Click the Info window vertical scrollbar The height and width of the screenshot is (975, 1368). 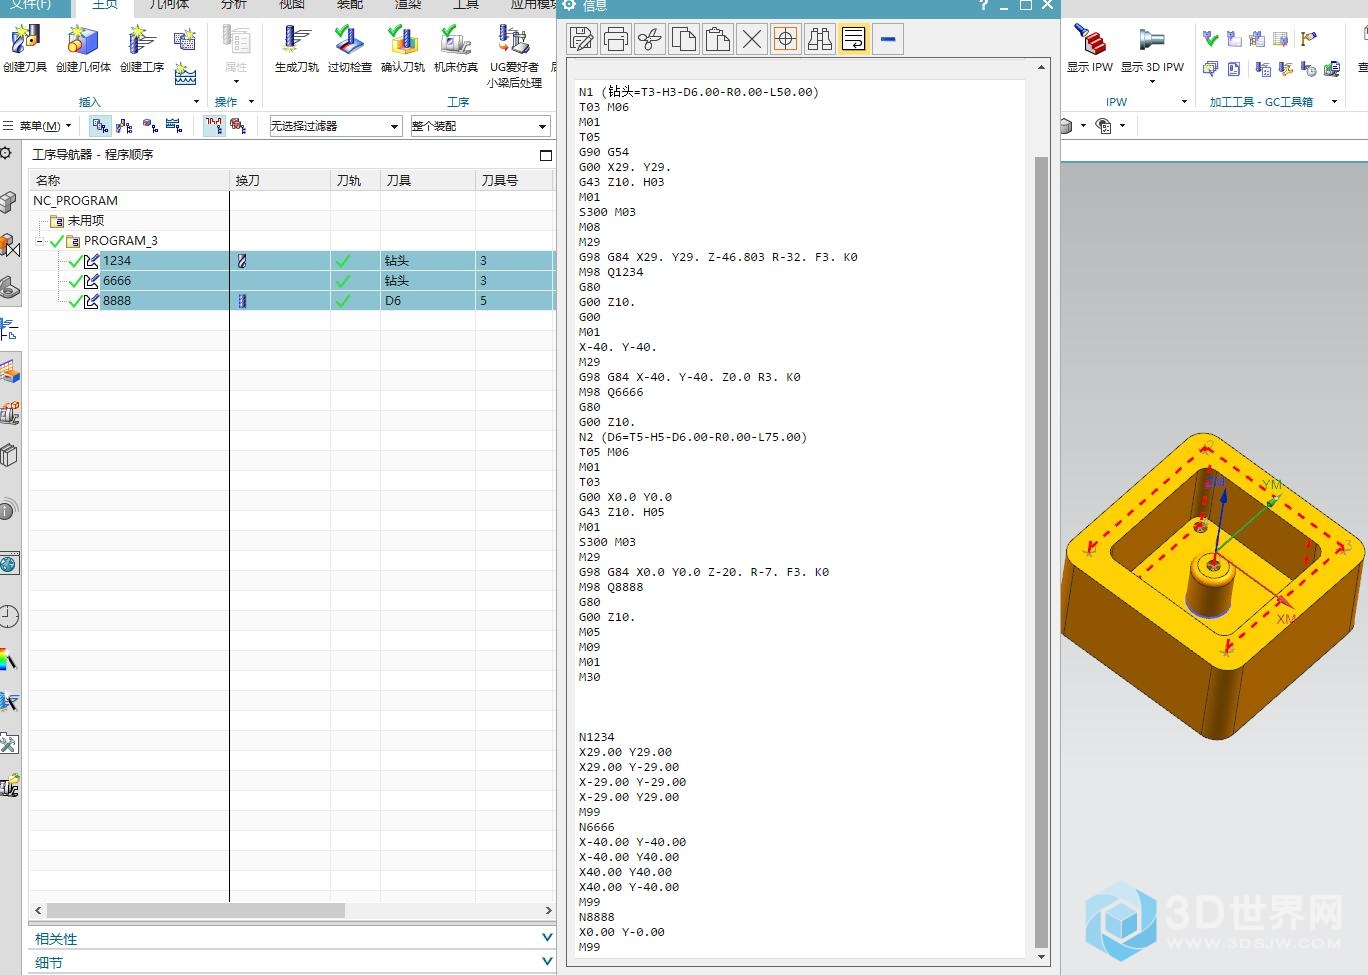[x=1041, y=550]
